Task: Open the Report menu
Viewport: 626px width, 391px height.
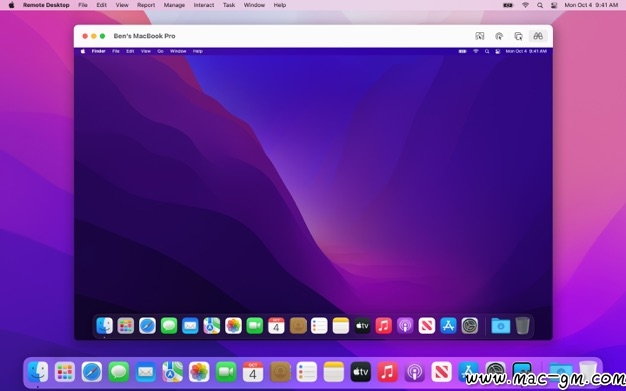Action: pos(146,5)
